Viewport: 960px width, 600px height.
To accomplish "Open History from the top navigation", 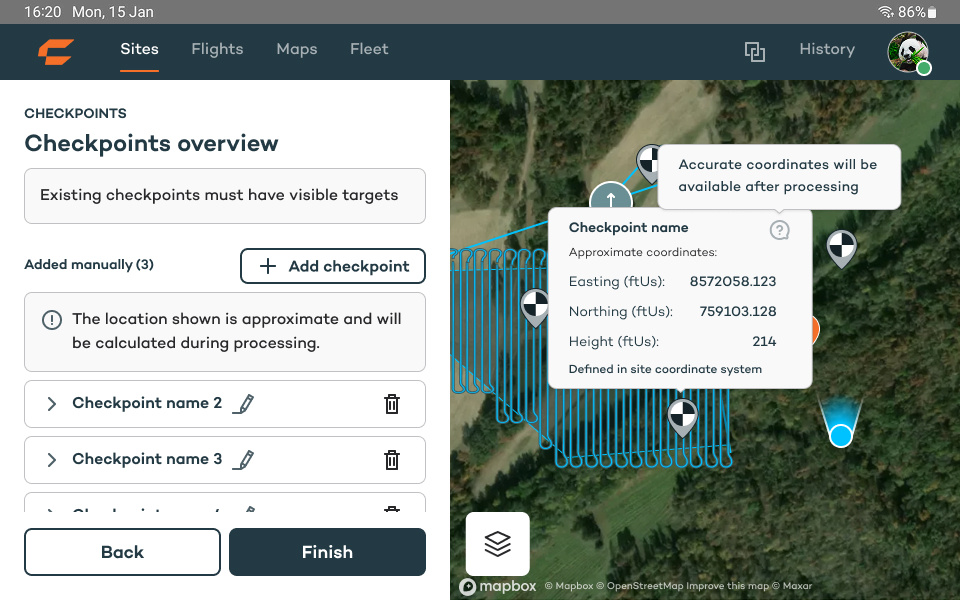I will (827, 49).
